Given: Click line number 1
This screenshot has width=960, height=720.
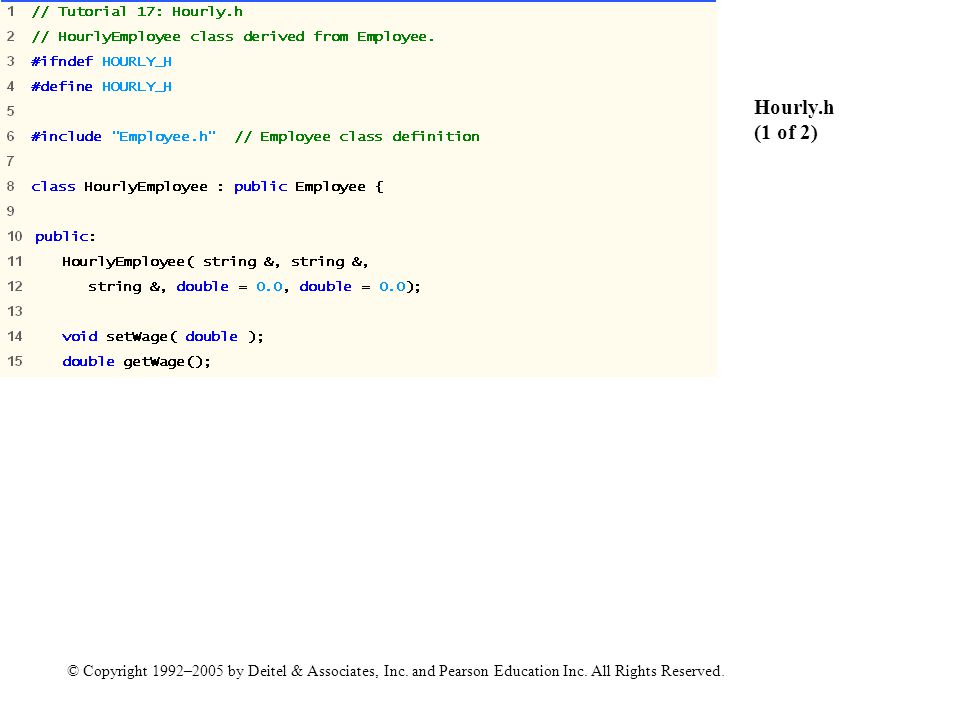Looking at the screenshot, I should [x=10, y=11].
